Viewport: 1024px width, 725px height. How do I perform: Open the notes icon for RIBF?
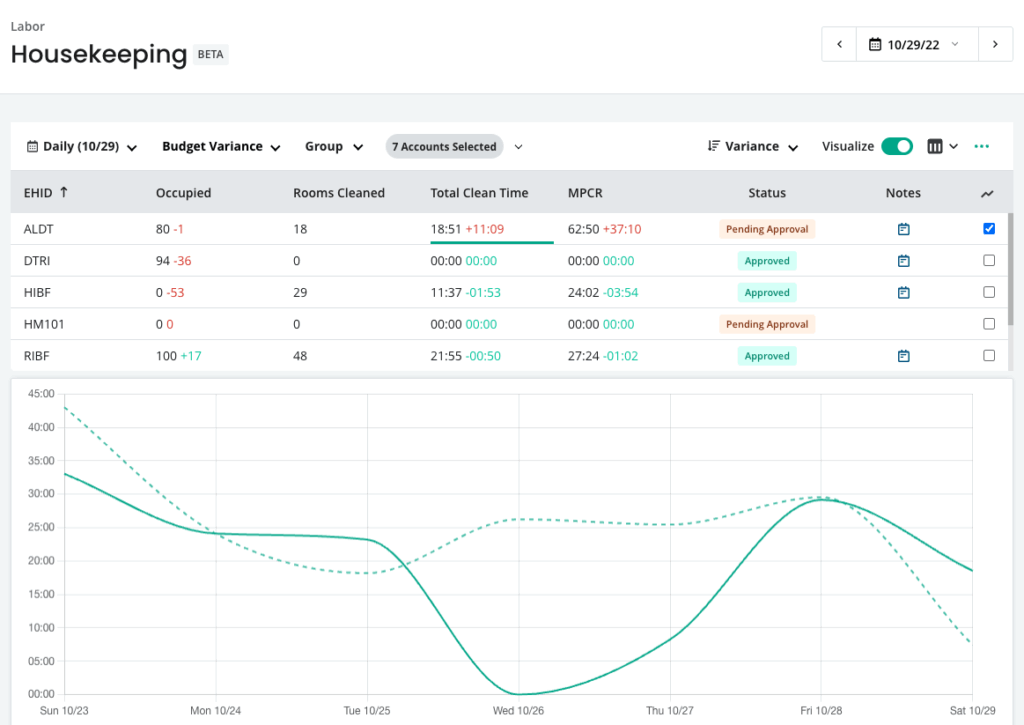pyautogui.click(x=903, y=356)
